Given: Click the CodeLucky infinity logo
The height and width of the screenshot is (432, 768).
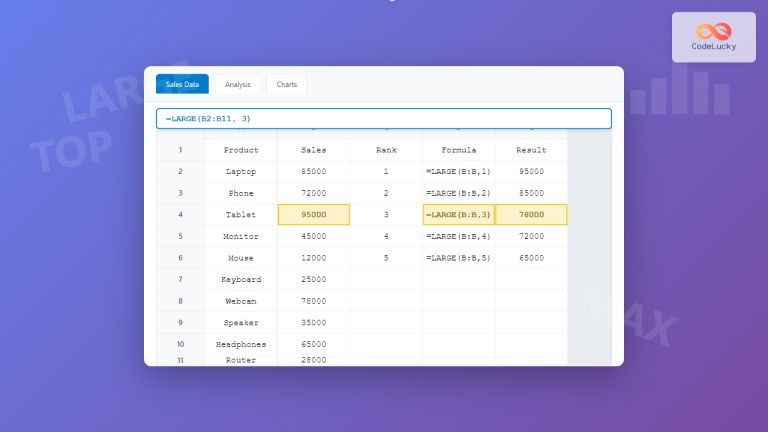Looking at the screenshot, I should tap(714, 31).
